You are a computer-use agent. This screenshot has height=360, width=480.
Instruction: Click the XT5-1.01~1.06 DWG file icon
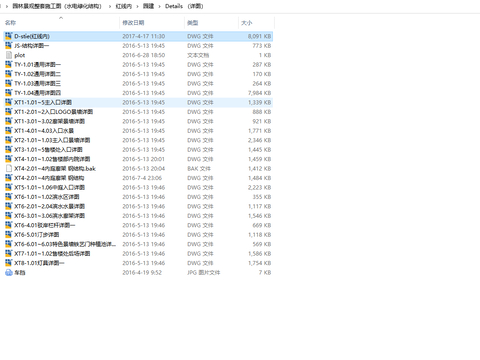9,187
